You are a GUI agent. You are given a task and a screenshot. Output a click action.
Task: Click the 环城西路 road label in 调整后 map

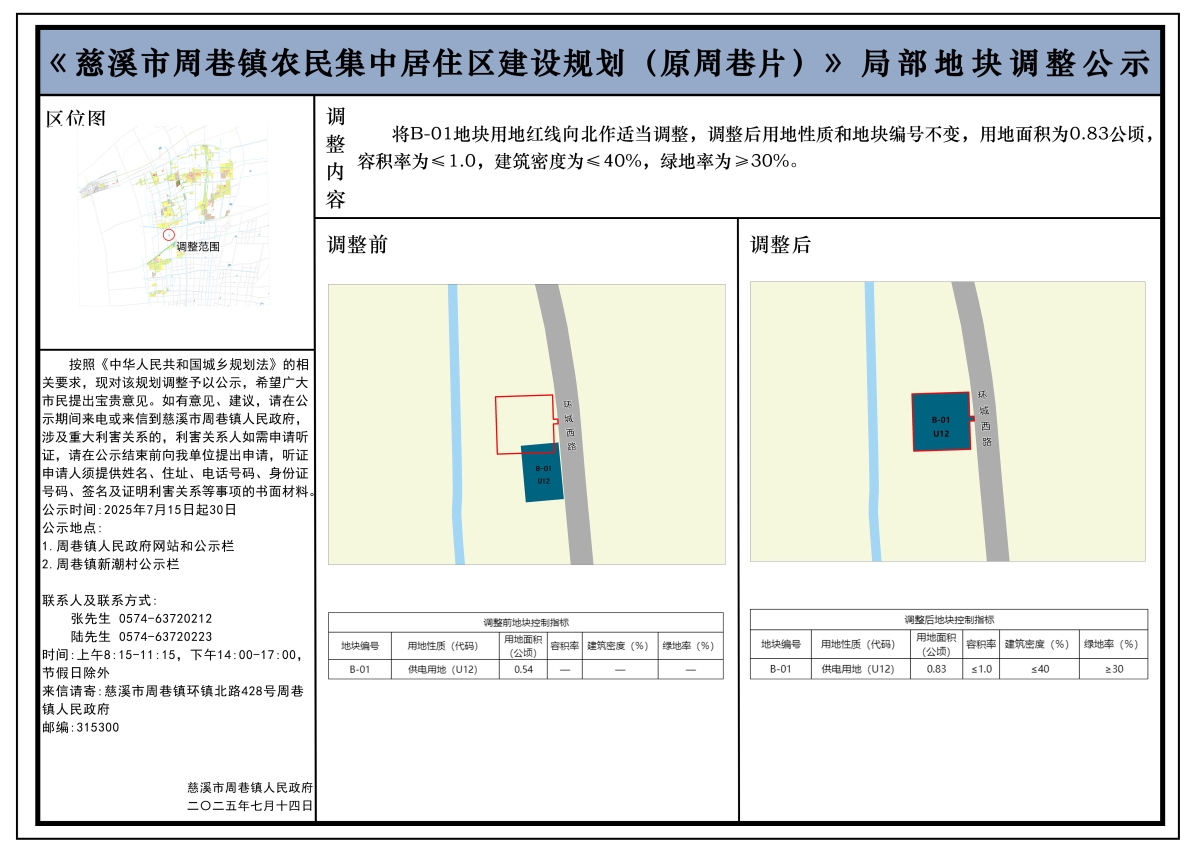pyautogui.click(x=985, y=418)
